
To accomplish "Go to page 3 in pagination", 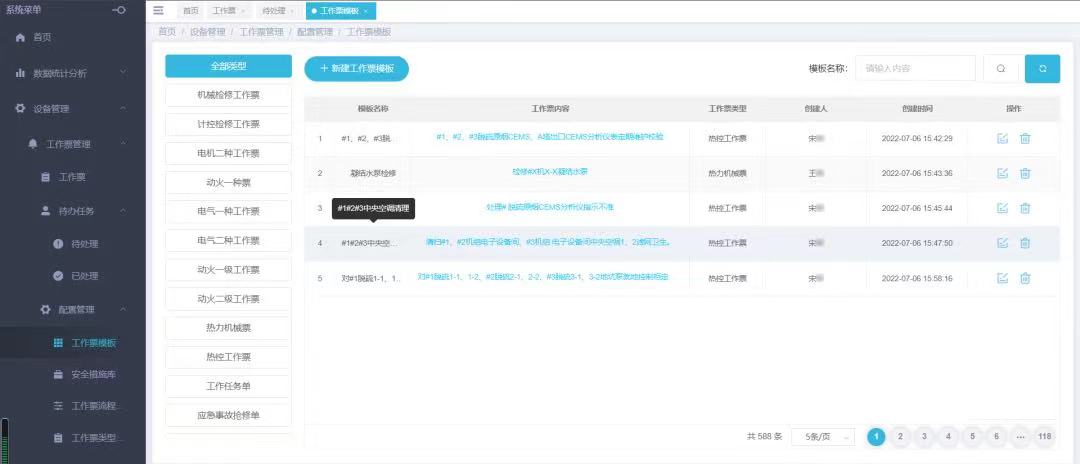I will coord(924,436).
